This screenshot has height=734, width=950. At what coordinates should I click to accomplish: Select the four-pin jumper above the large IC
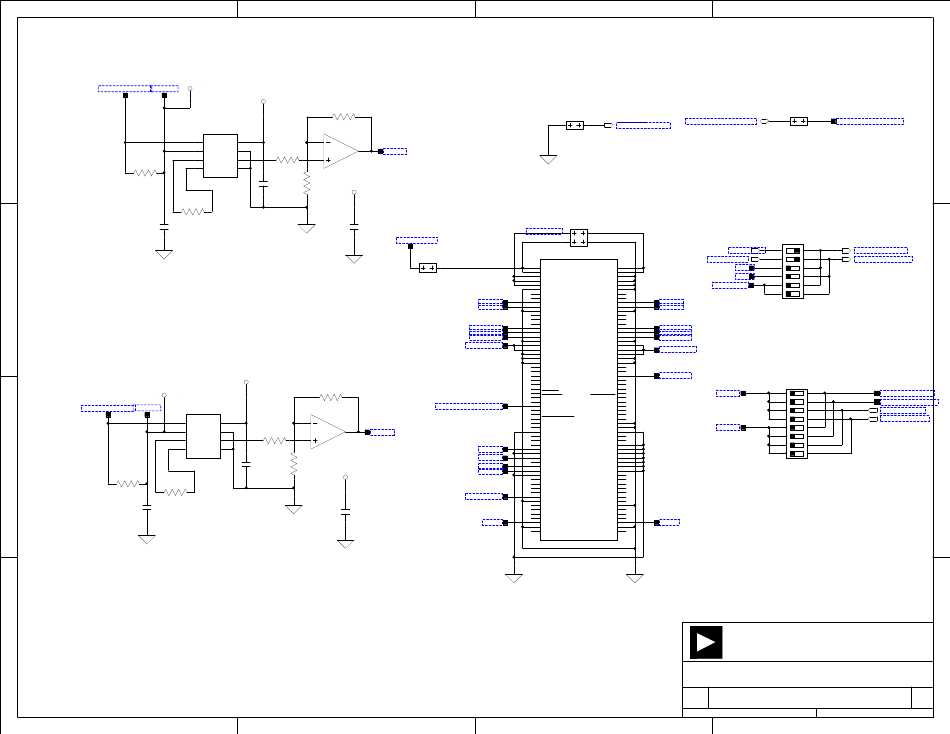point(578,238)
